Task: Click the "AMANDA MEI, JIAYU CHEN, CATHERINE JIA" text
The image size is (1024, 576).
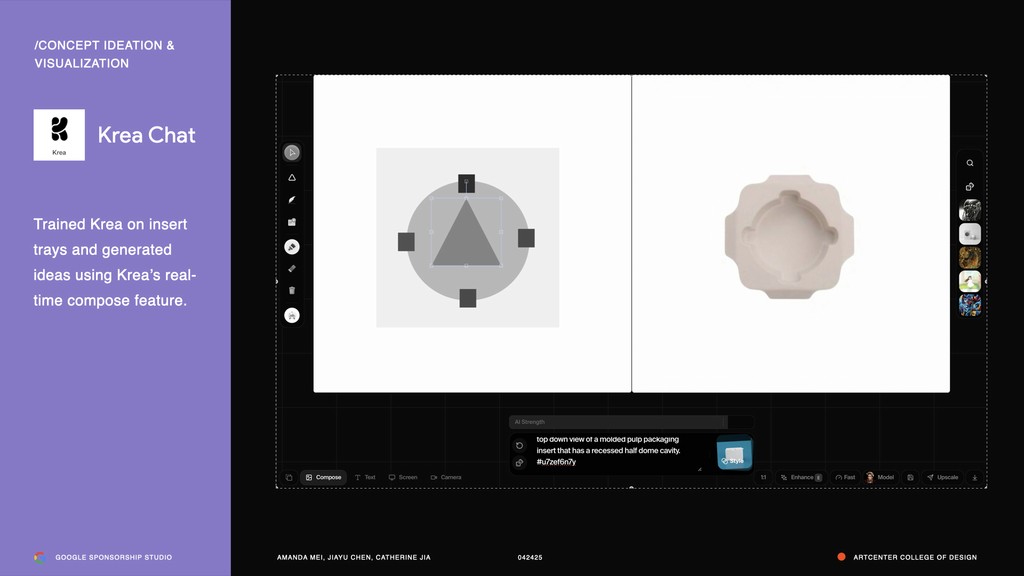Action: coord(353,557)
